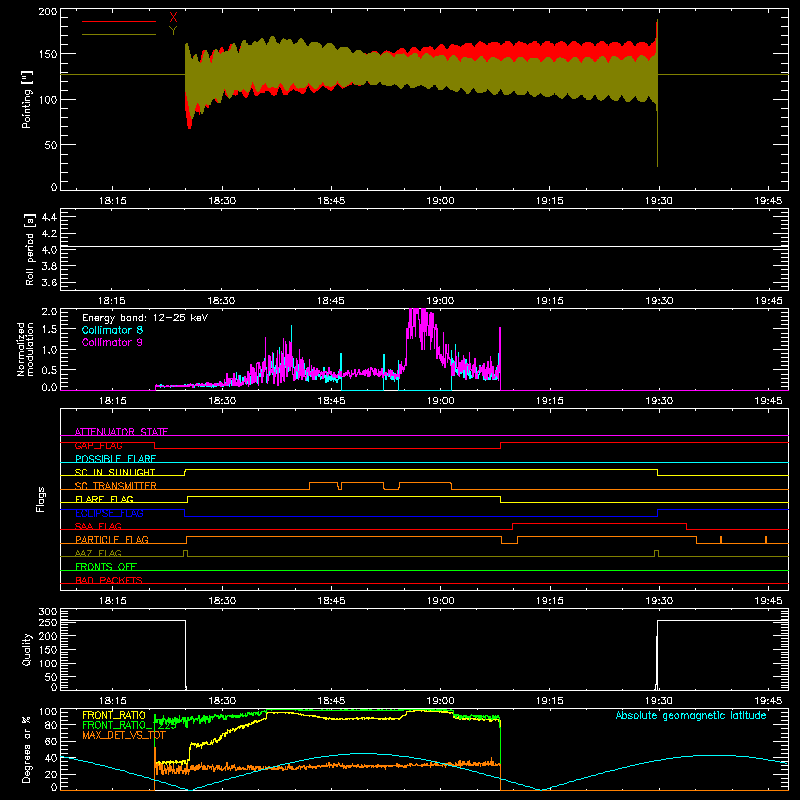Click the Quality axis title
This screenshot has width=800, height=800.
[27, 650]
